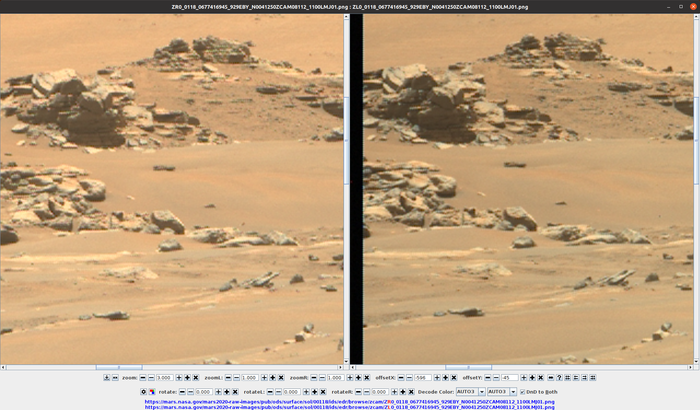The image size is (700, 410).
Task: Click the RGB color channels icon
Action: click(x=152, y=392)
